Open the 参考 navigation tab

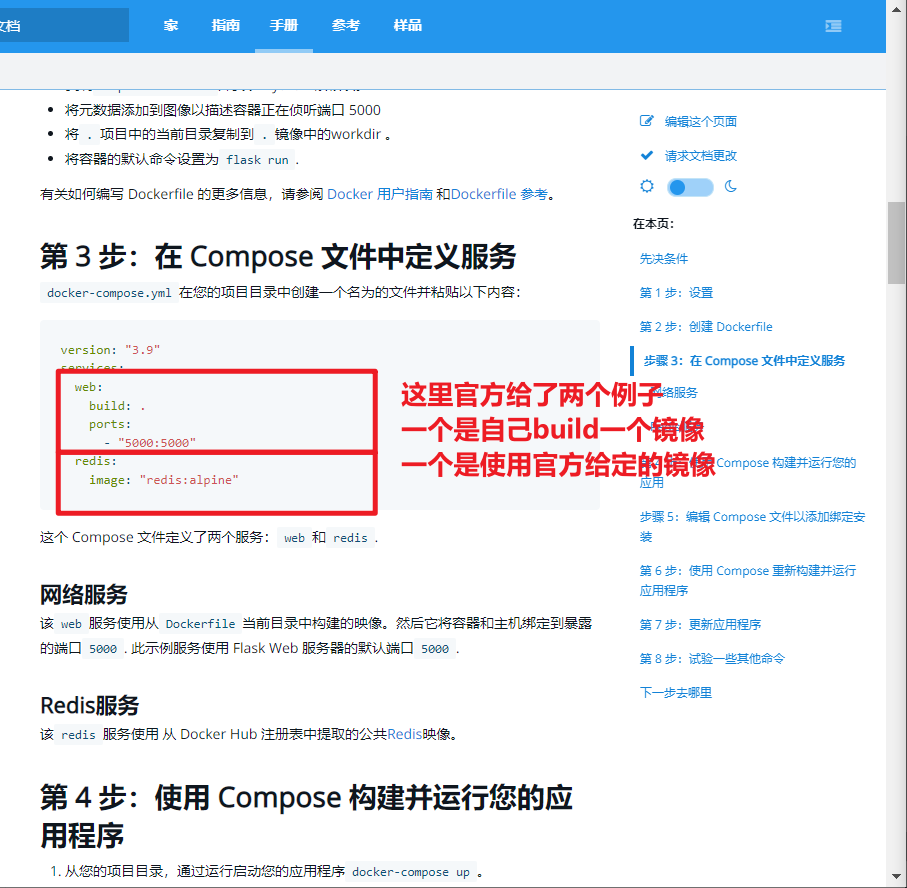click(x=346, y=26)
